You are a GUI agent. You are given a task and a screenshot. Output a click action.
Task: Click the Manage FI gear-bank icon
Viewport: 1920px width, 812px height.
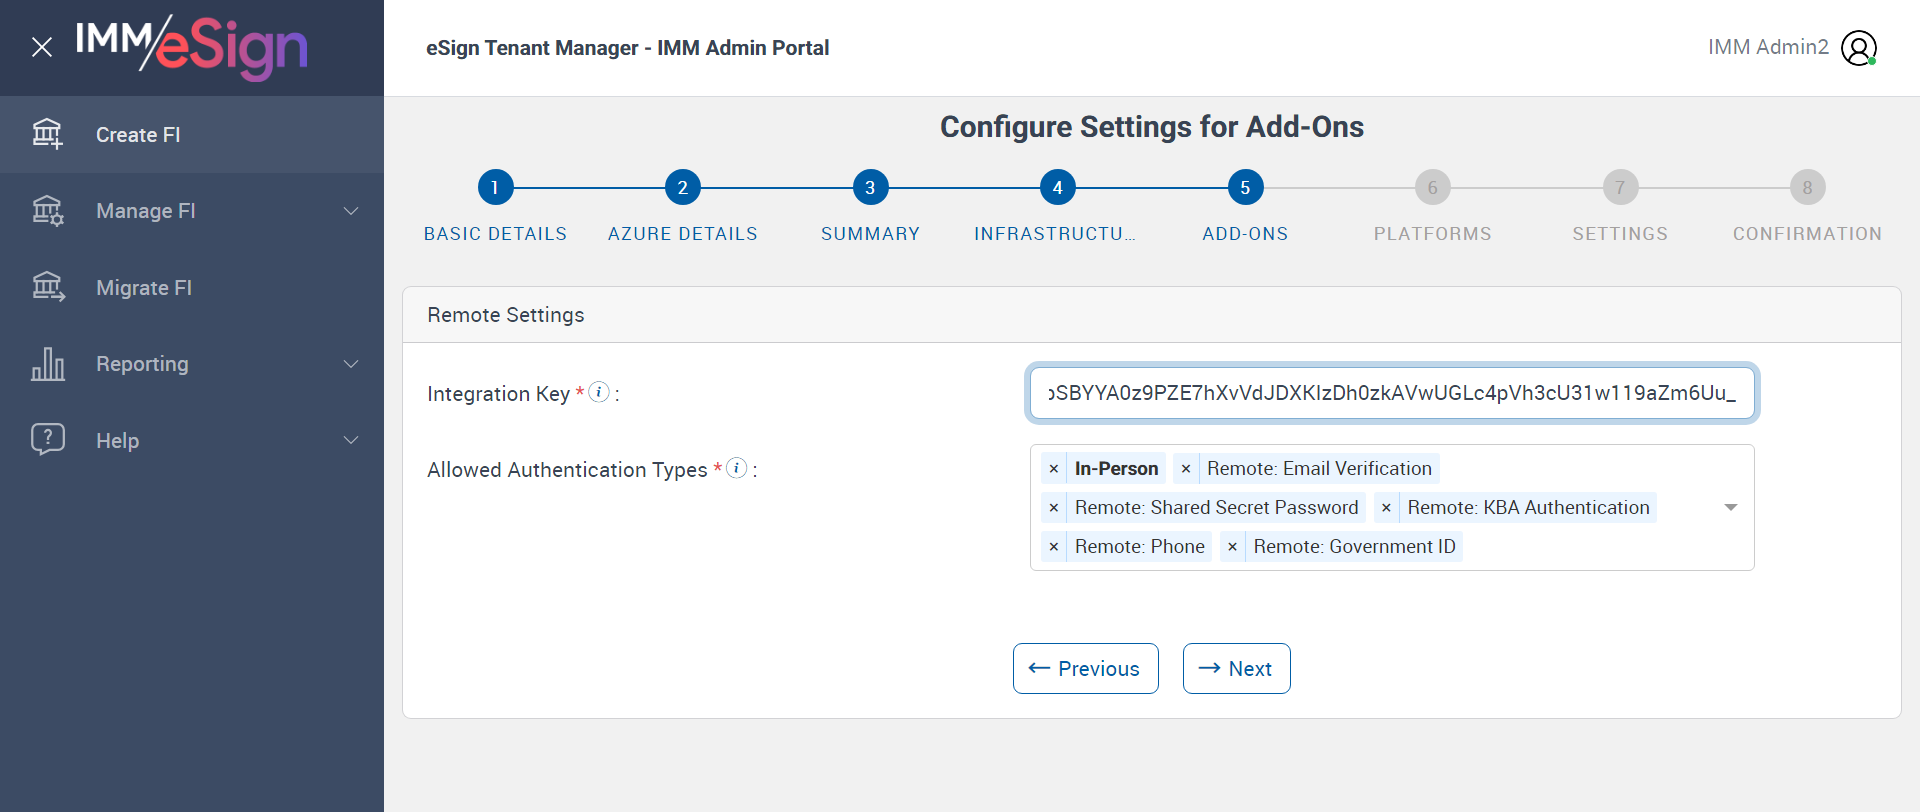pyautogui.click(x=47, y=211)
